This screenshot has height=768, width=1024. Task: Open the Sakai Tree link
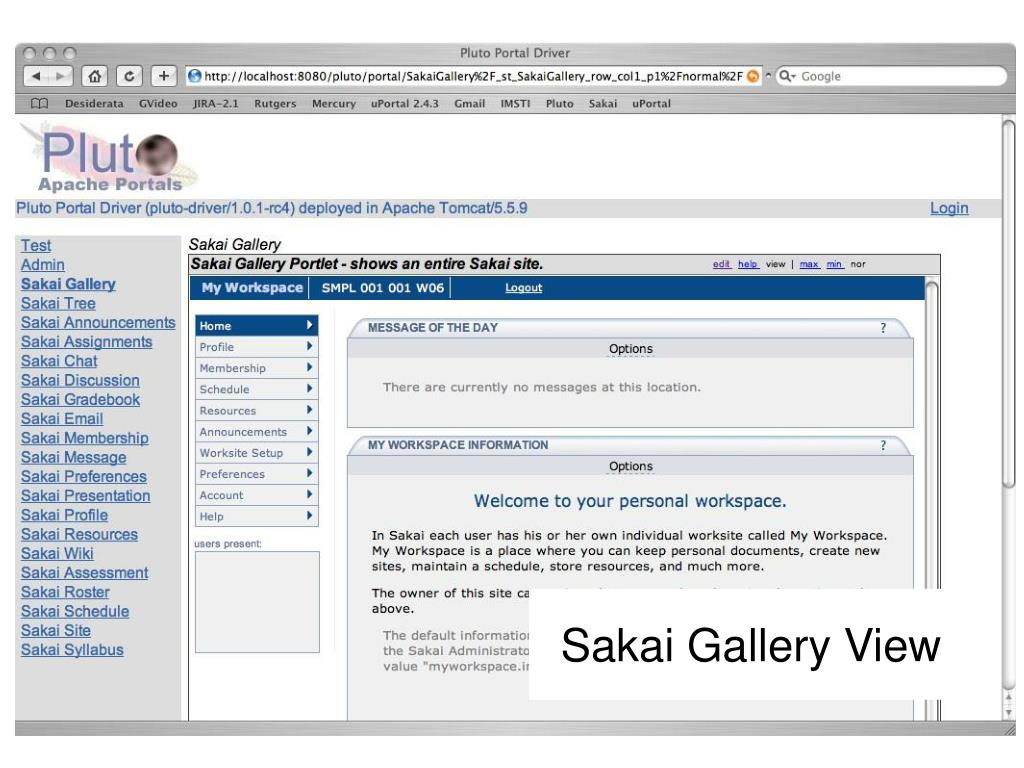point(58,303)
